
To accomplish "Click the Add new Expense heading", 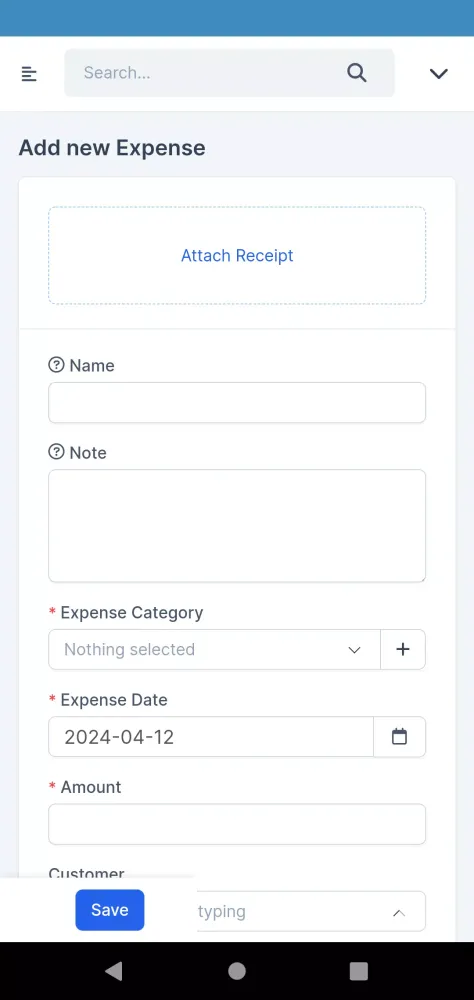I will click(112, 148).
